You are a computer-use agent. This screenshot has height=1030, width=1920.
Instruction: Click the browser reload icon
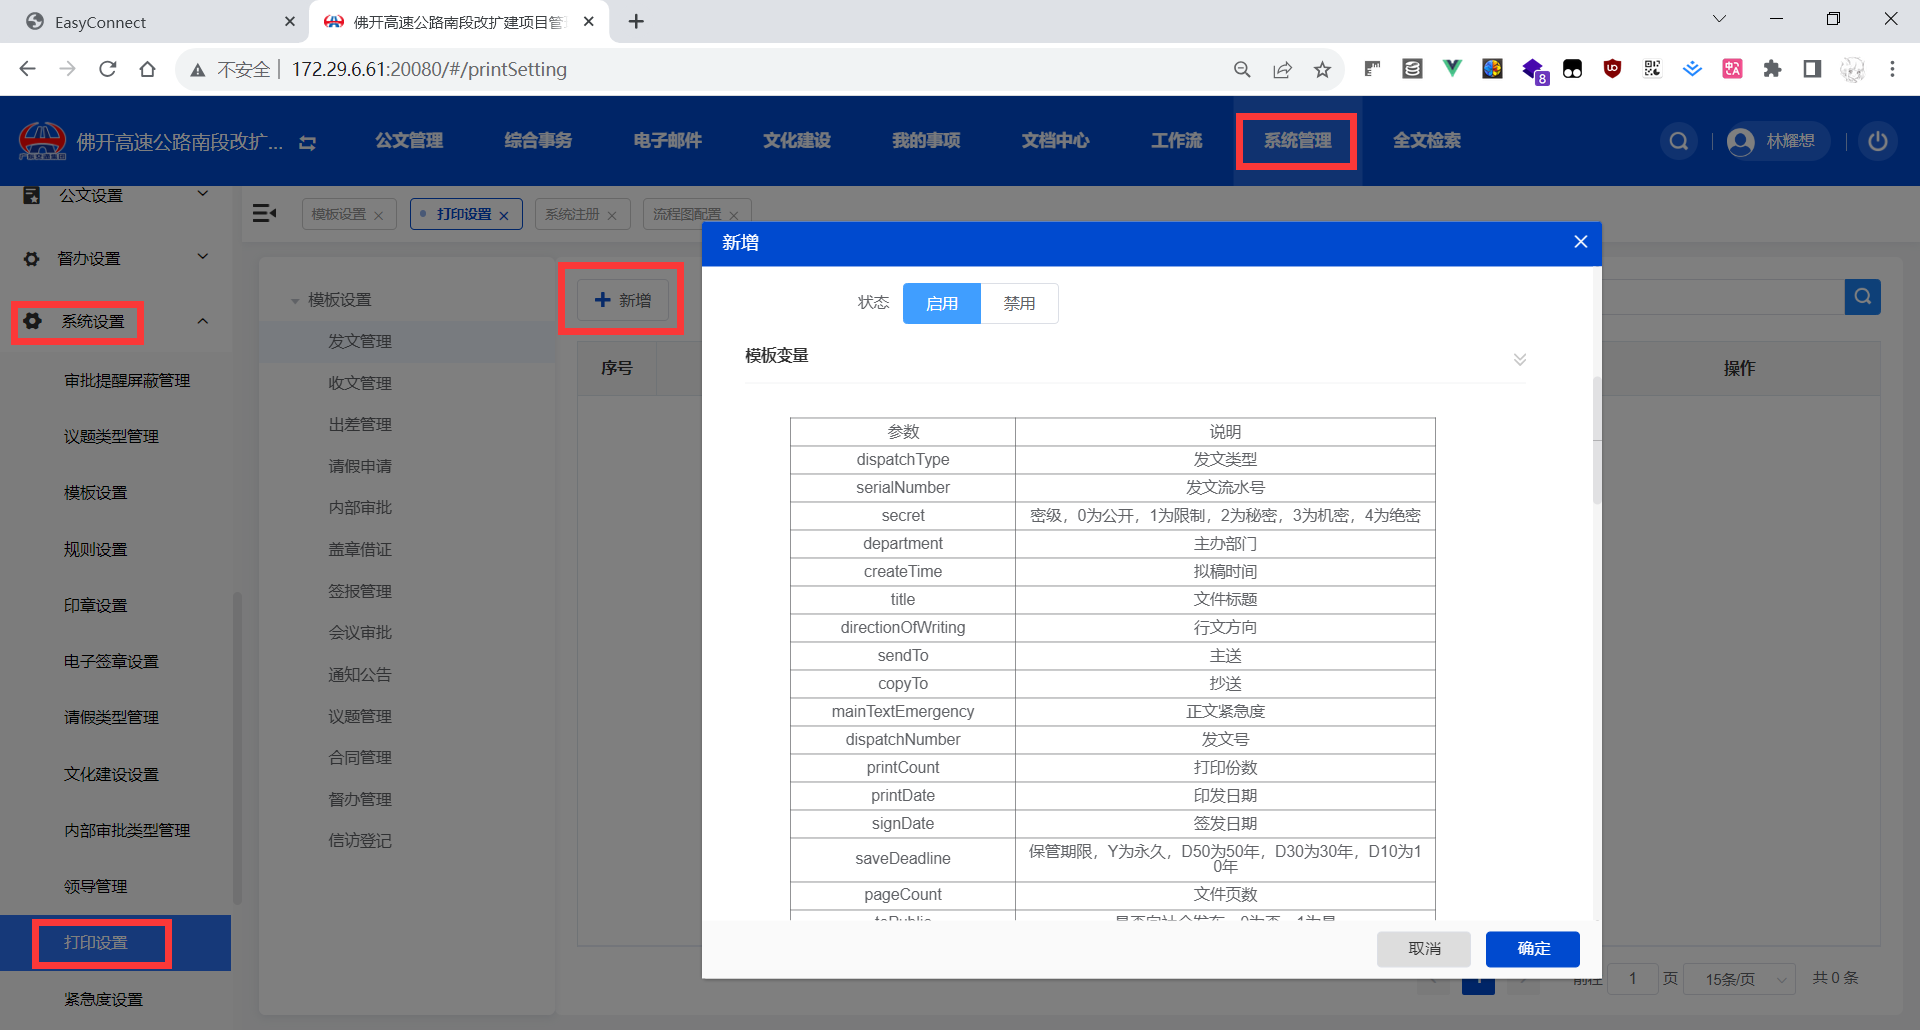[x=108, y=69]
